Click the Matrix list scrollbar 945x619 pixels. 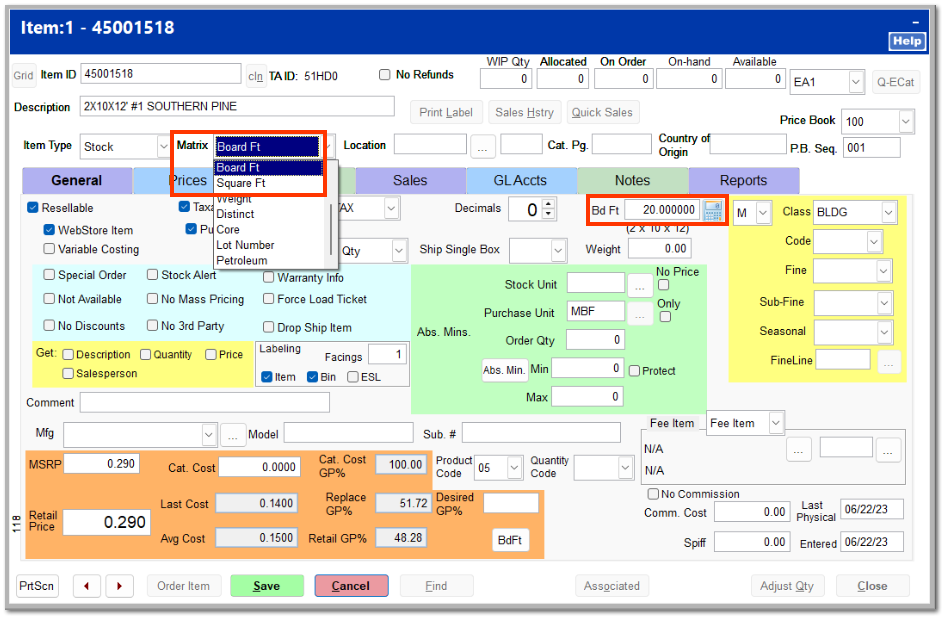tap(331, 229)
